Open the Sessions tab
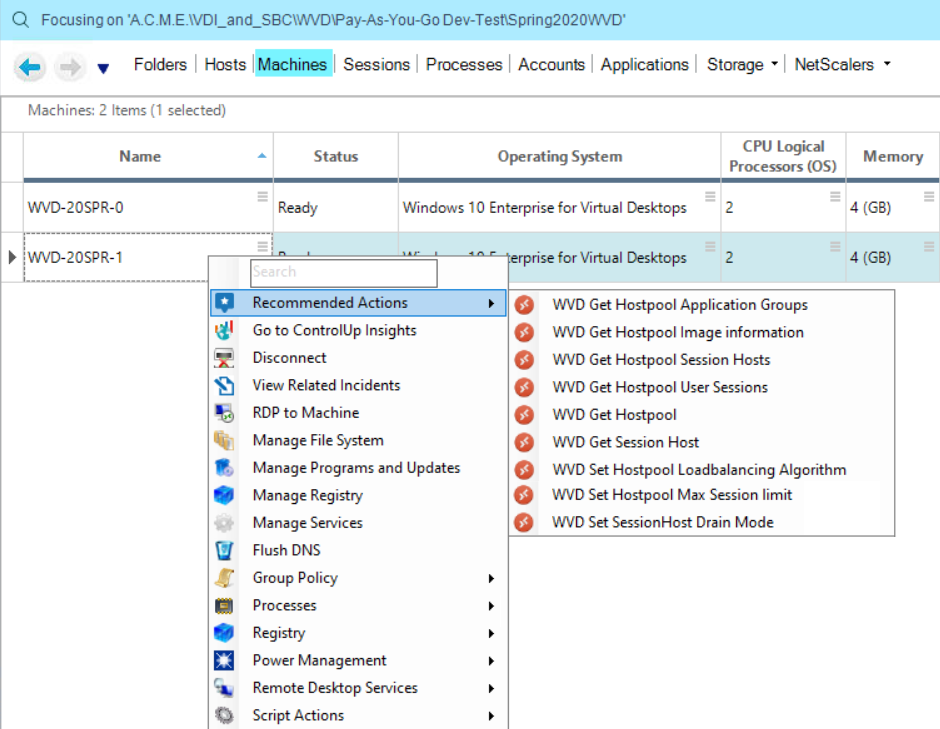Screen dimensions: 940x729 376,64
